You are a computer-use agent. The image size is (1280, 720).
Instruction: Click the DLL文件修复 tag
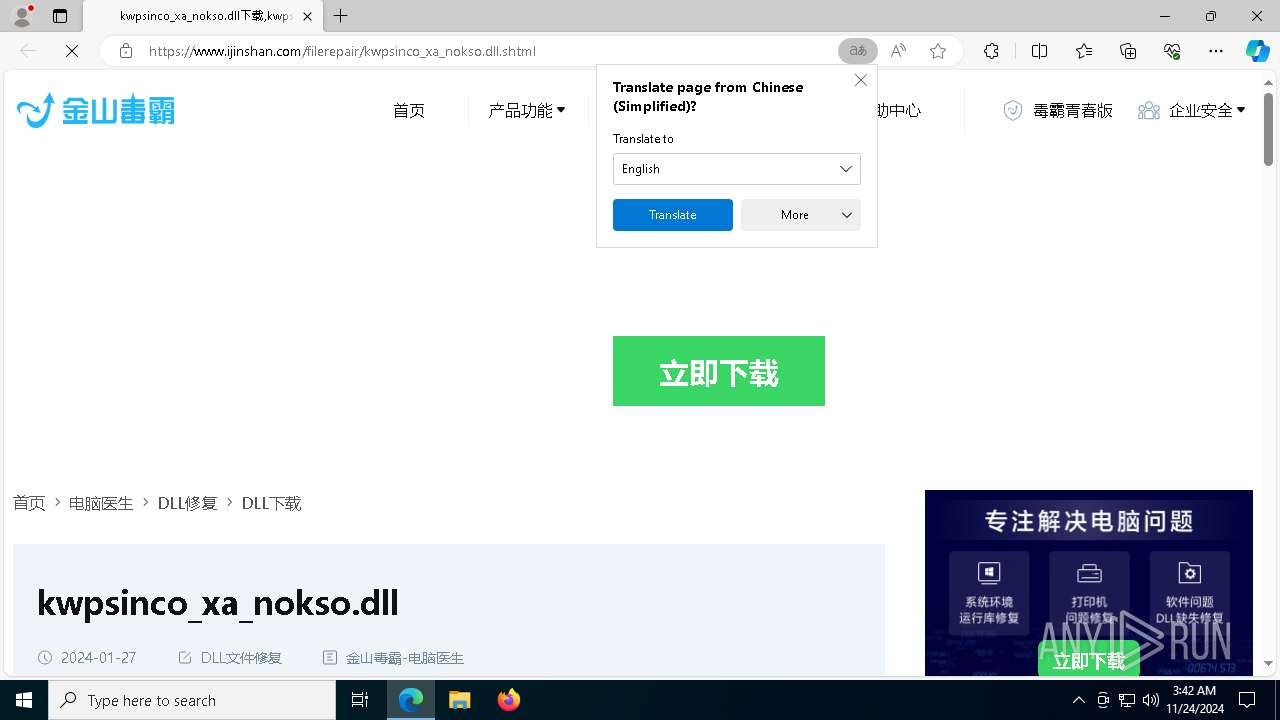pyautogui.click(x=241, y=658)
